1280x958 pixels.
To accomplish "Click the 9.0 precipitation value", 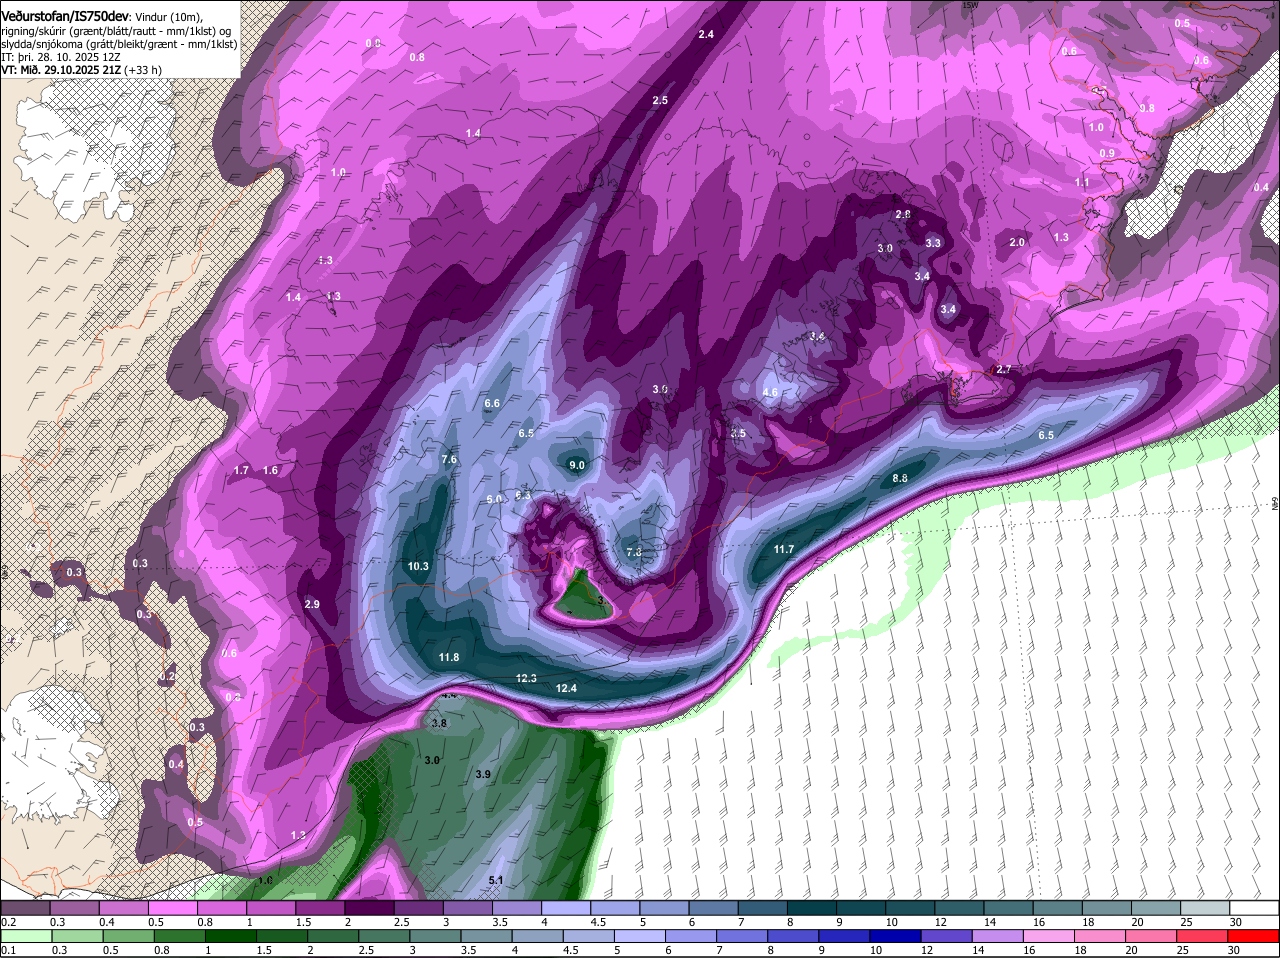I will pyautogui.click(x=577, y=465).
